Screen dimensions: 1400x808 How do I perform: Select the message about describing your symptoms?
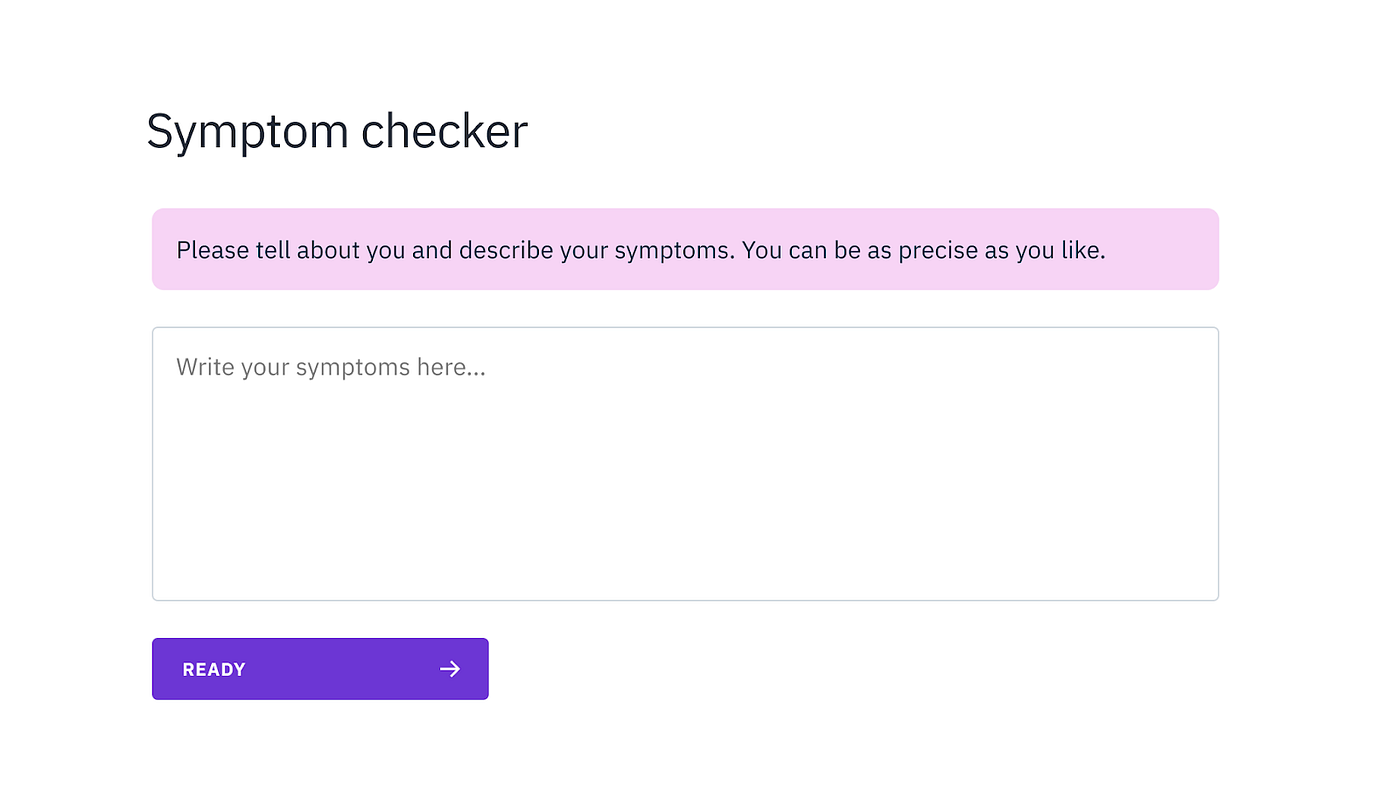[x=640, y=250]
